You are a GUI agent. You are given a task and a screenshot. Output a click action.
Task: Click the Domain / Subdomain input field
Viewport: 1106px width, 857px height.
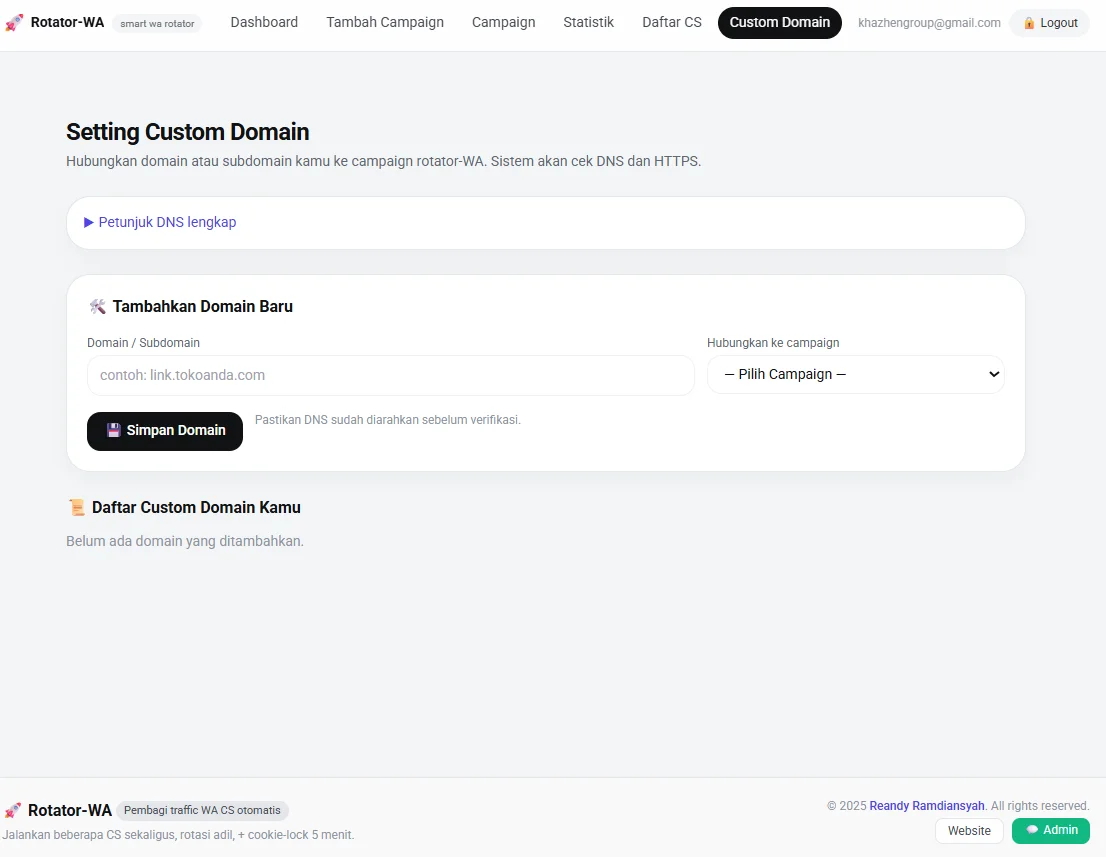390,374
